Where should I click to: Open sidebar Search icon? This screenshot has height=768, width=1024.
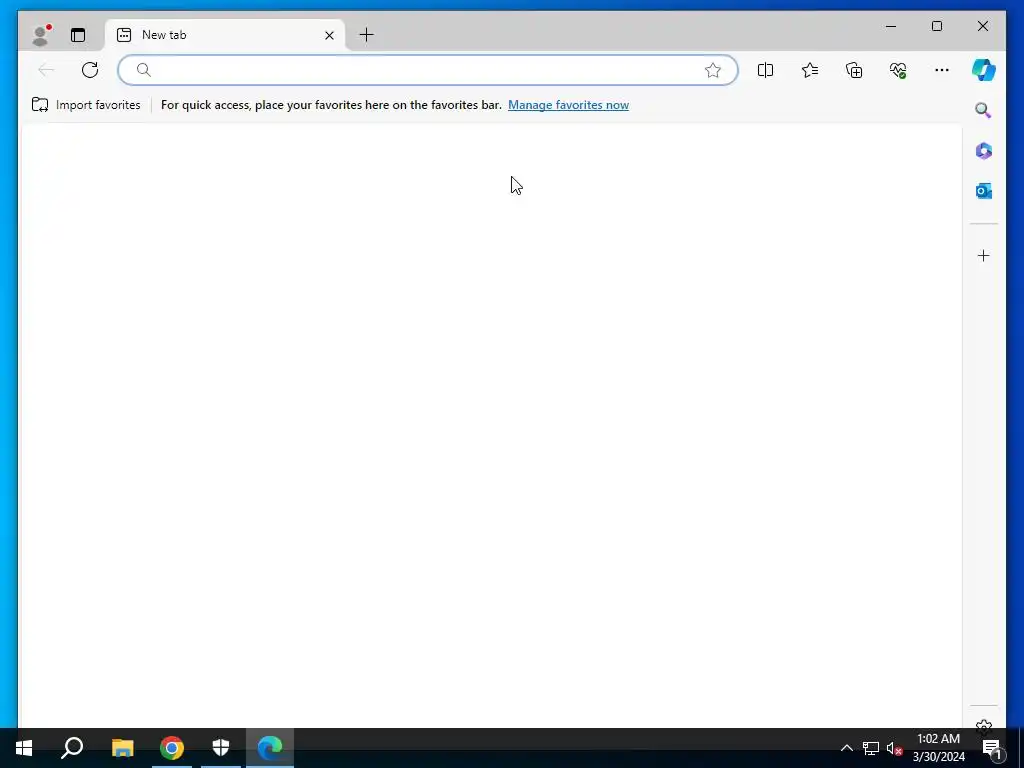[984, 110]
